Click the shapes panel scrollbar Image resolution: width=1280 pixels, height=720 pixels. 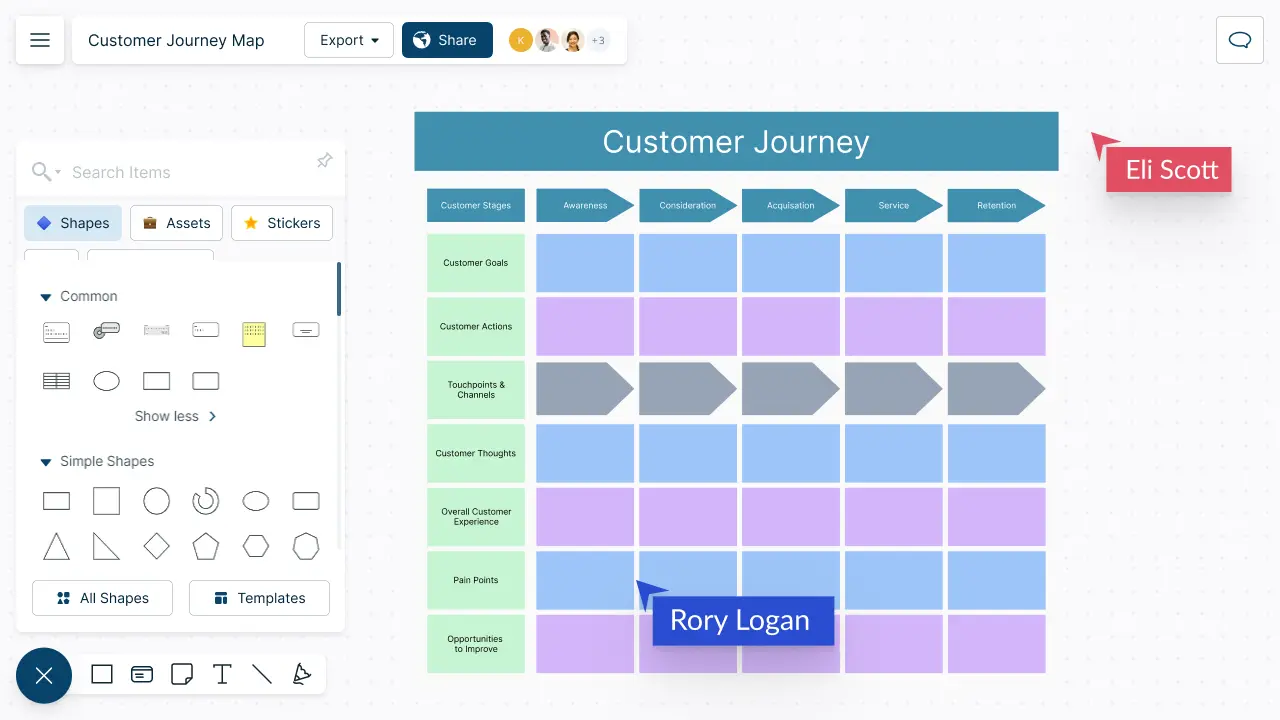[x=339, y=290]
